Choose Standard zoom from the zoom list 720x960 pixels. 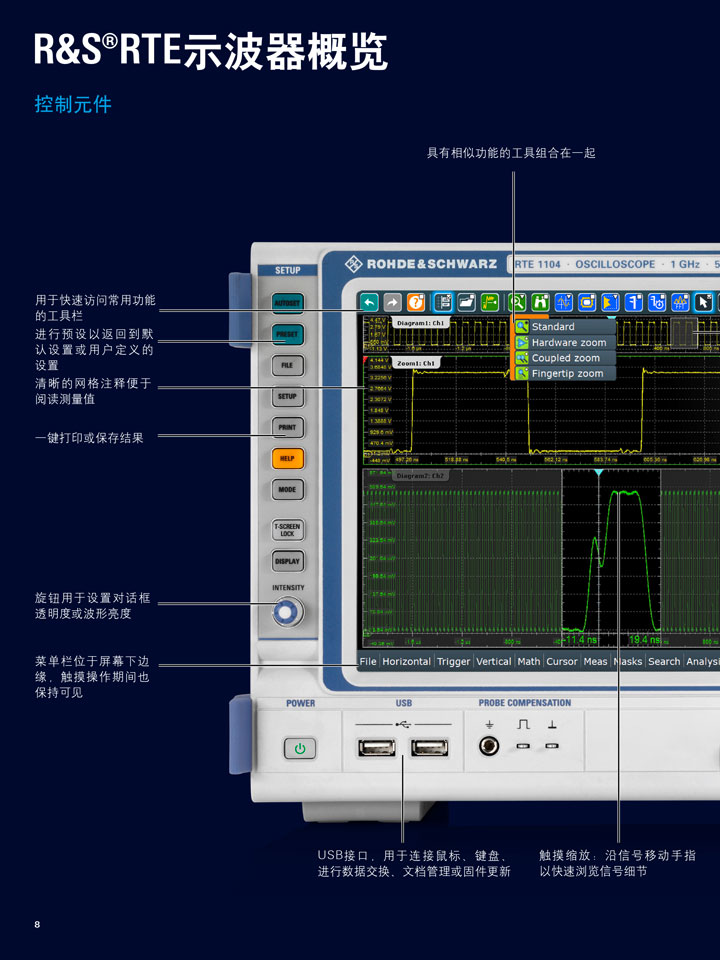tap(565, 327)
